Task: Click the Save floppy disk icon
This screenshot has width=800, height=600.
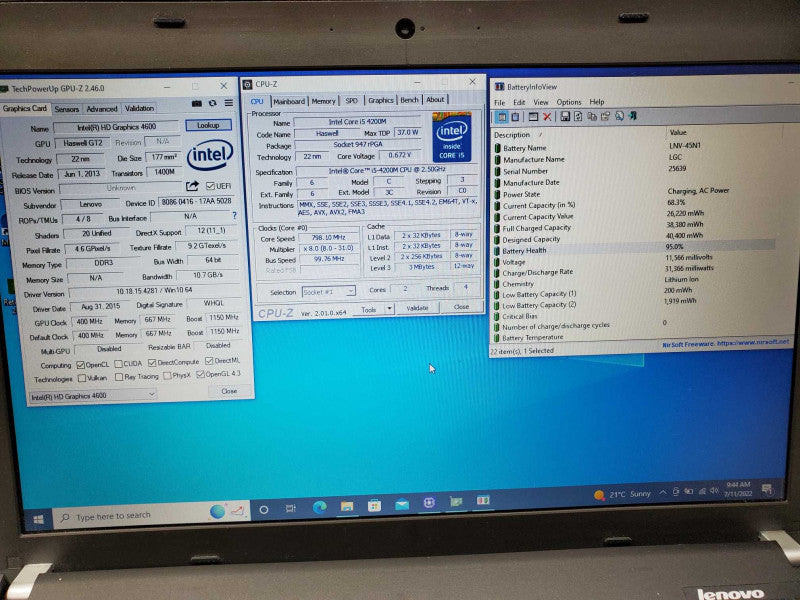Action: [565, 116]
